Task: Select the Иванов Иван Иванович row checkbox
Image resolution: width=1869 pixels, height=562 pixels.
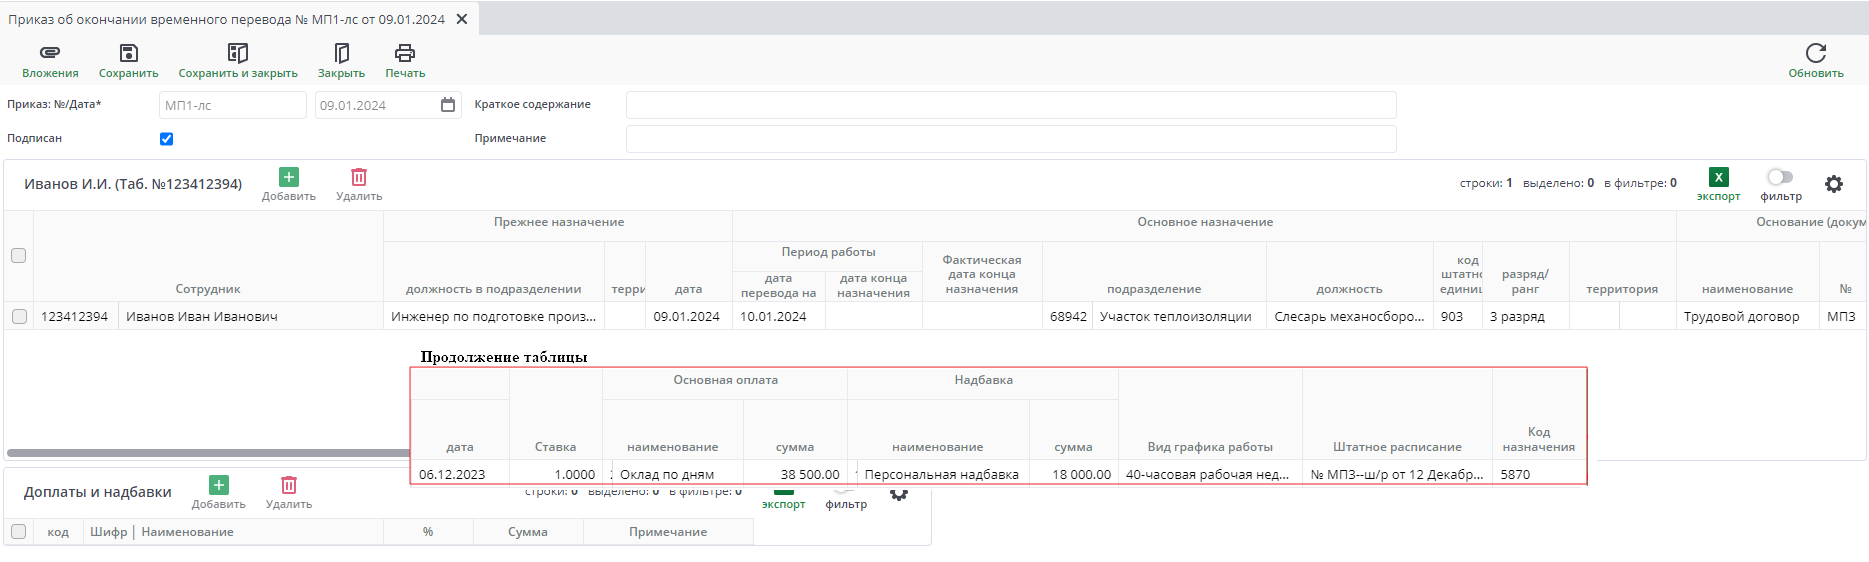Action: 19,316
